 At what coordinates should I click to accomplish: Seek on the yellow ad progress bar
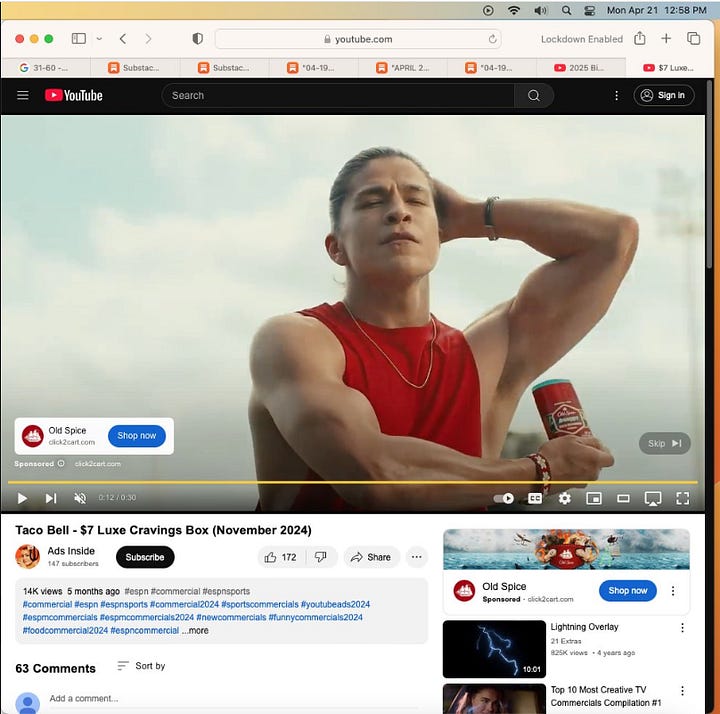pos(353,482)
